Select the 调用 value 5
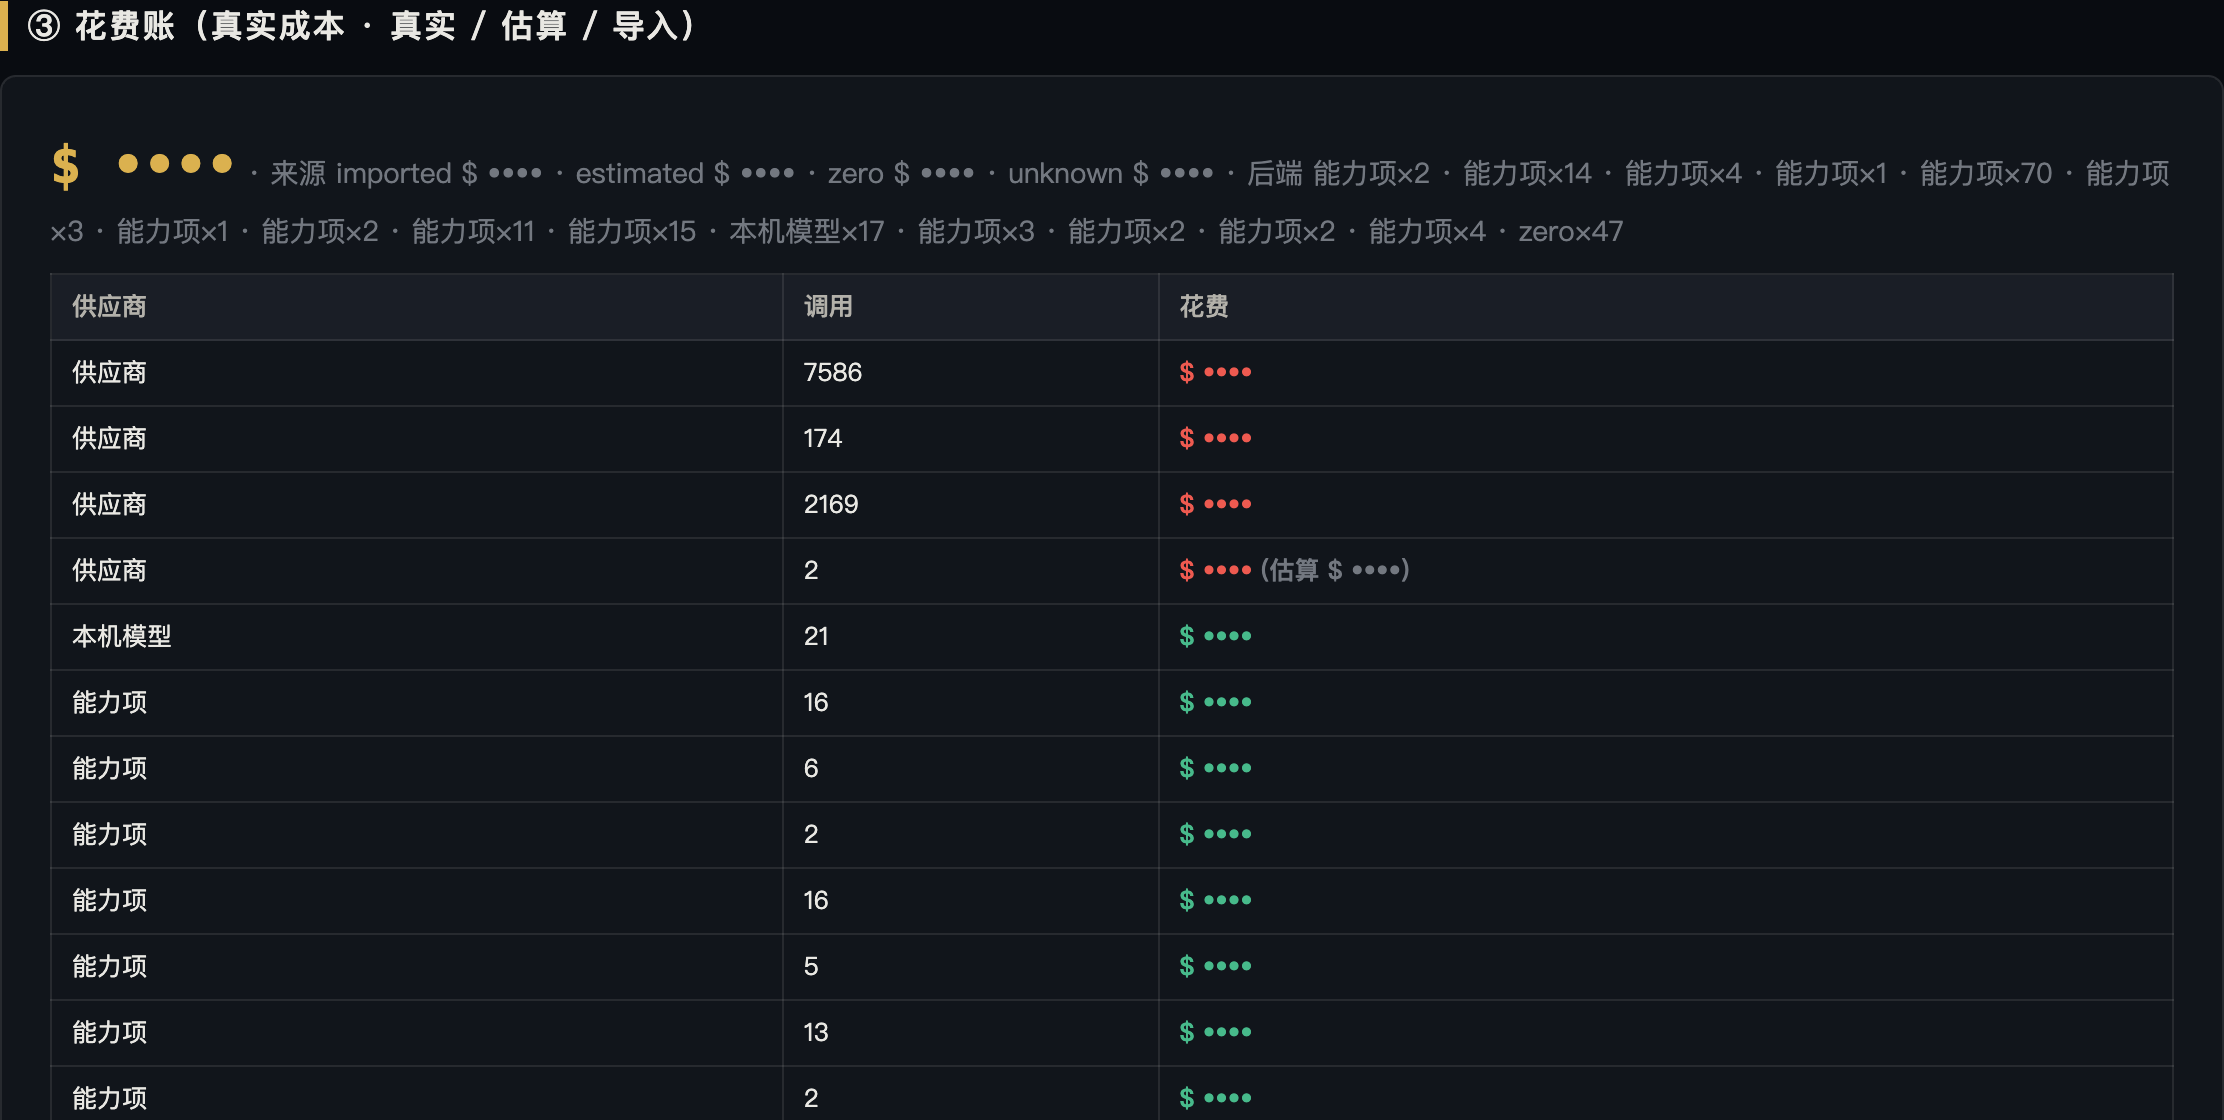 [x=811, y=967]
